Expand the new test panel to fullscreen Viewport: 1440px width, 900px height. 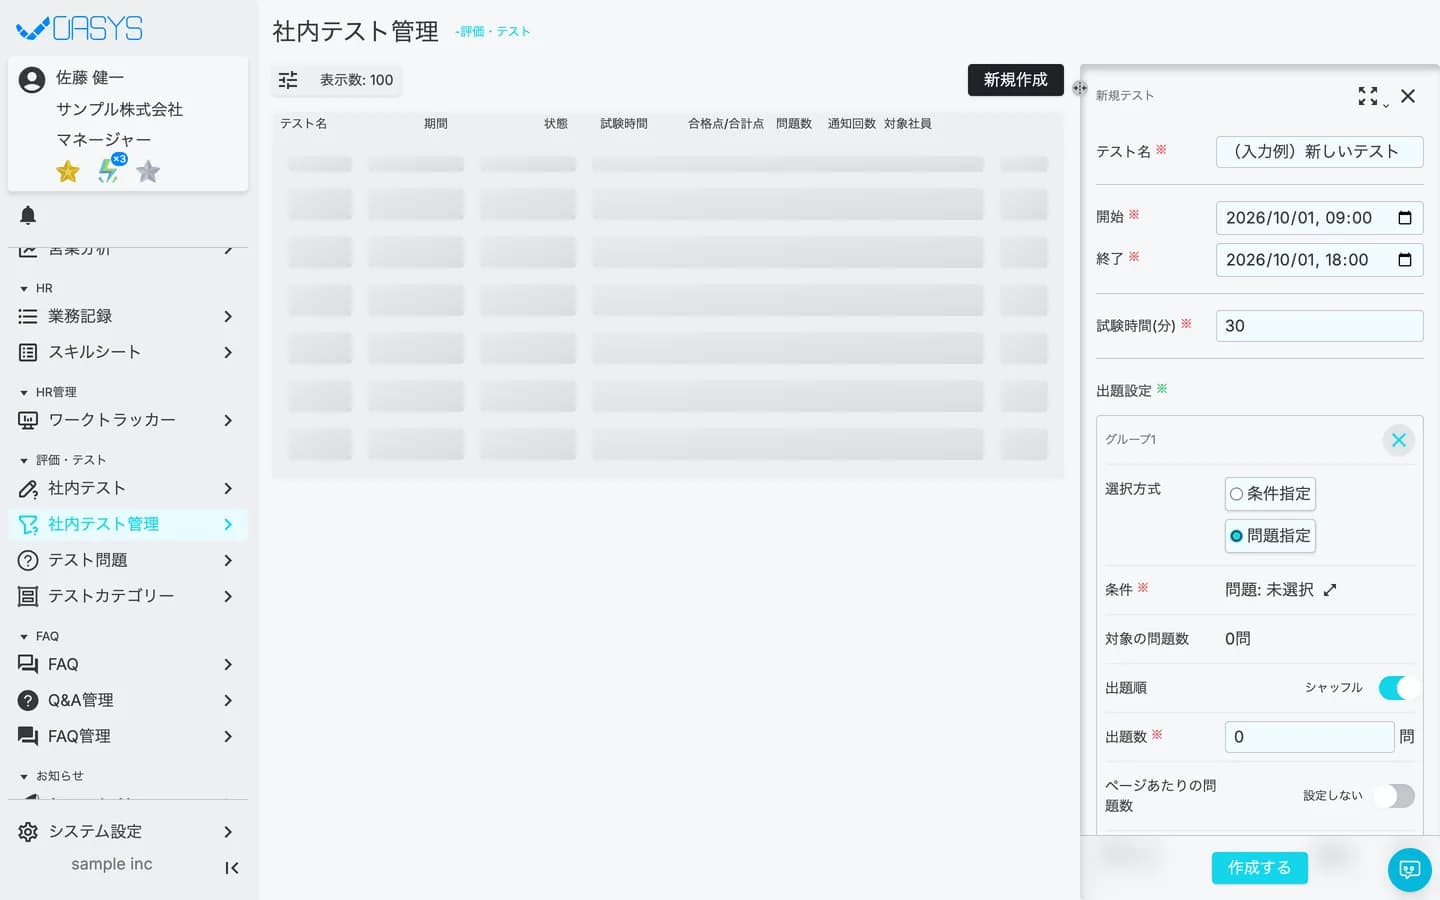[1368, 96]
